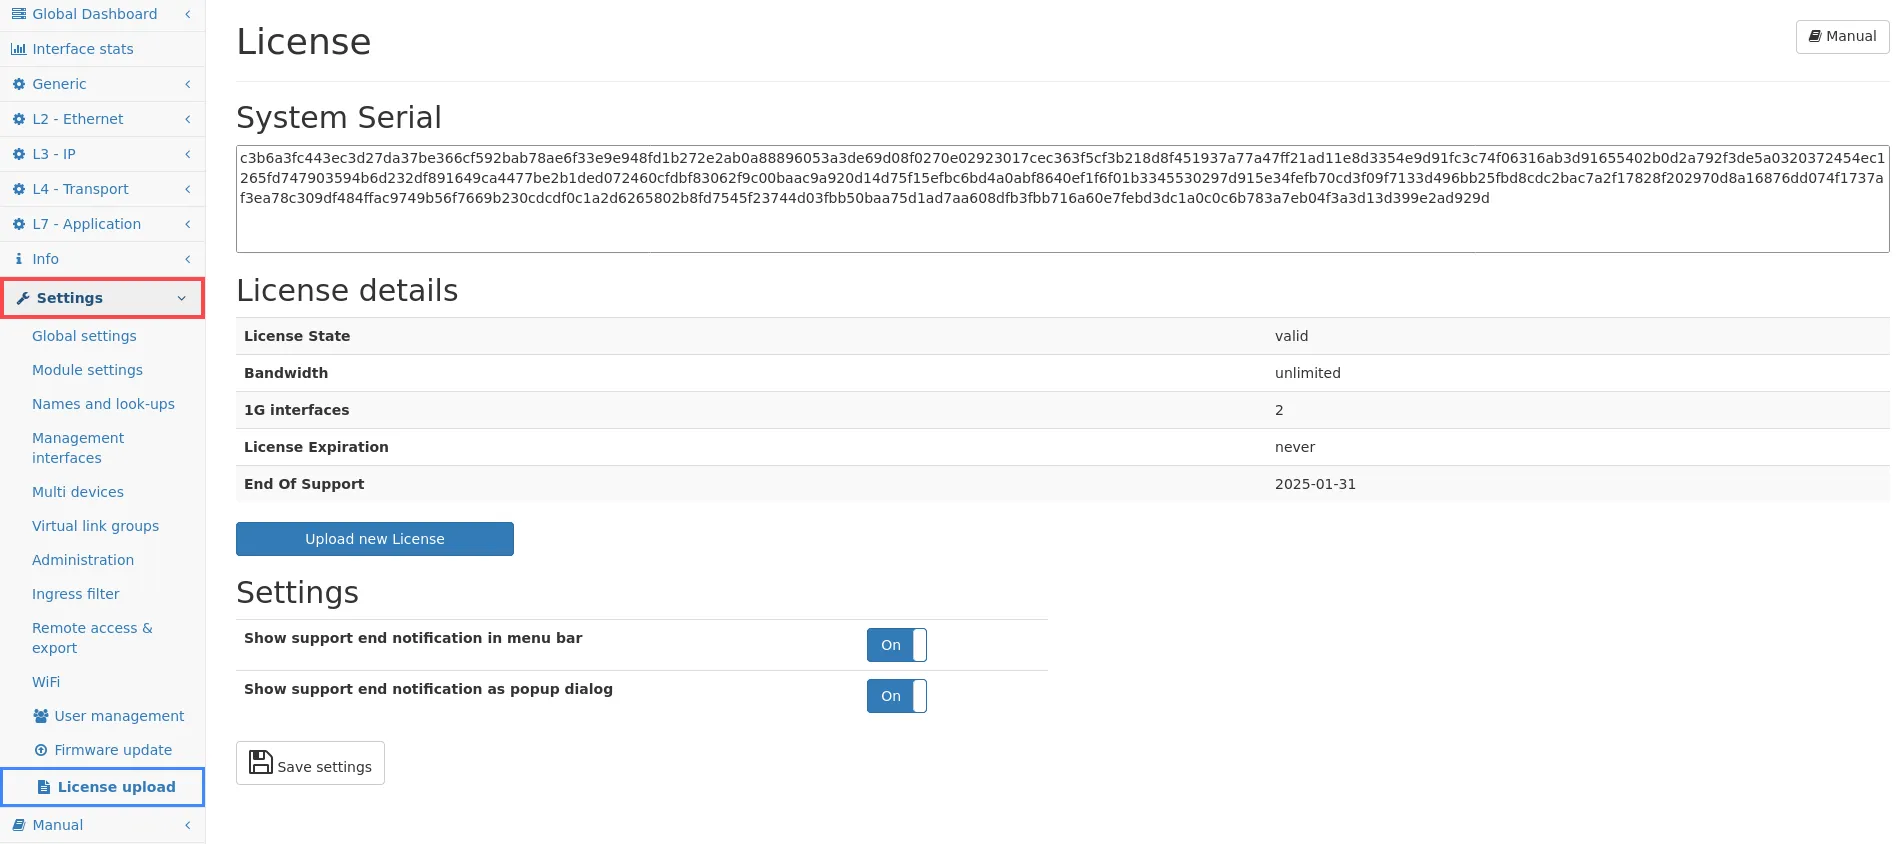The width and height of the screenshot is (1904, 844).
Task: Click inside the System Serial text box
Action: [1061, 225]
